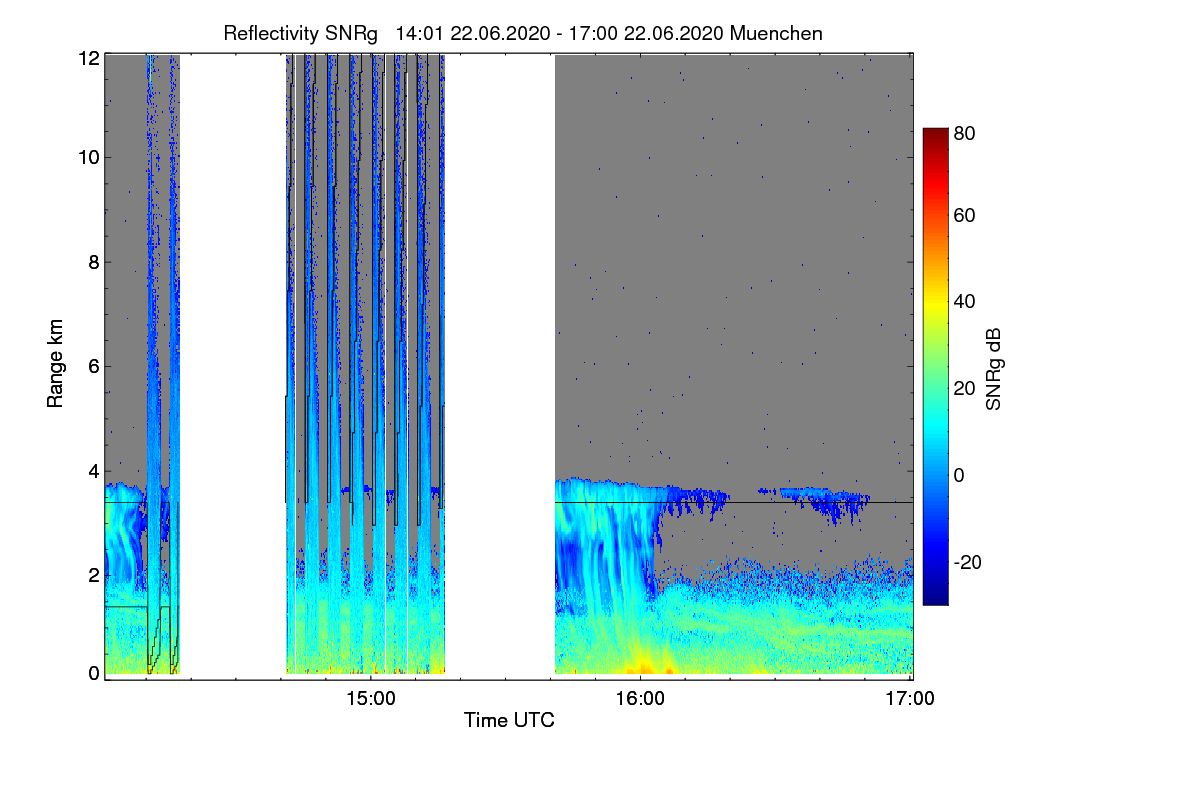Click 'Muenchen' in the plot title
Image resolution: width=1200 pixels, height=800 pixels.
(777, 33)
